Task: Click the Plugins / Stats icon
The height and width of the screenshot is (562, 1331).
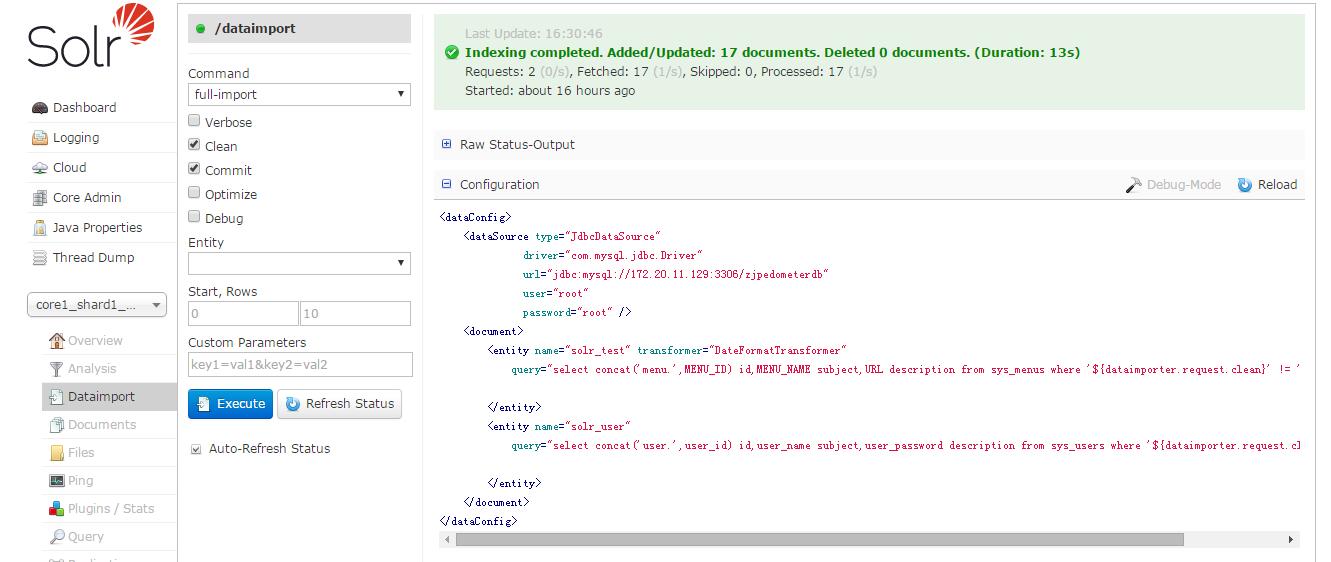Action: pyautogui.click(x=57, y=509)
